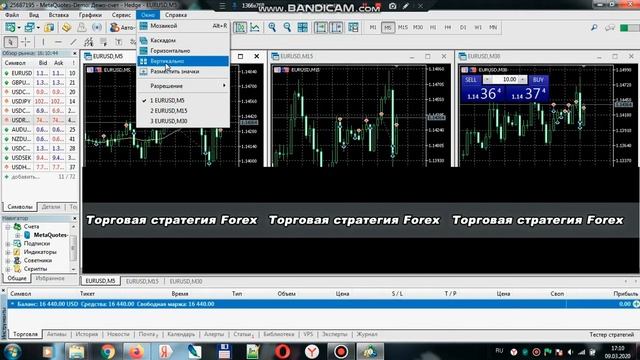This screenshot has width=640, height=360.
Task: Select EURUSD row in Market Watch
Action: [x=40, y=73]
